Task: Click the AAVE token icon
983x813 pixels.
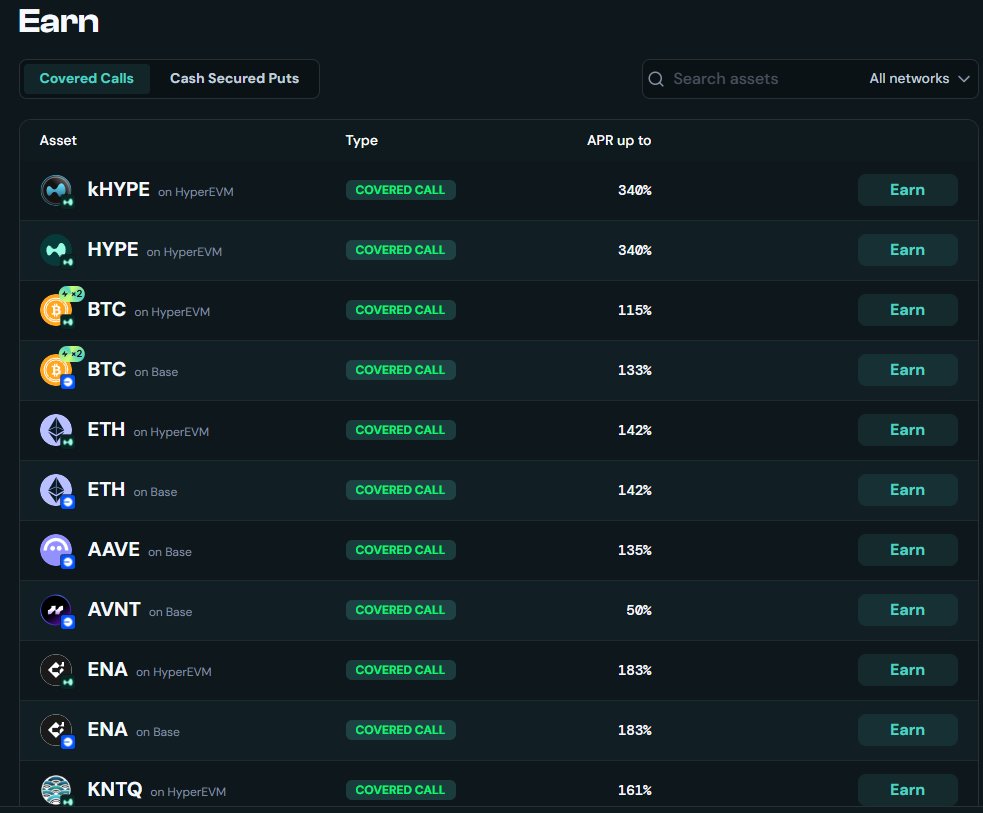Action: (56, 550)
